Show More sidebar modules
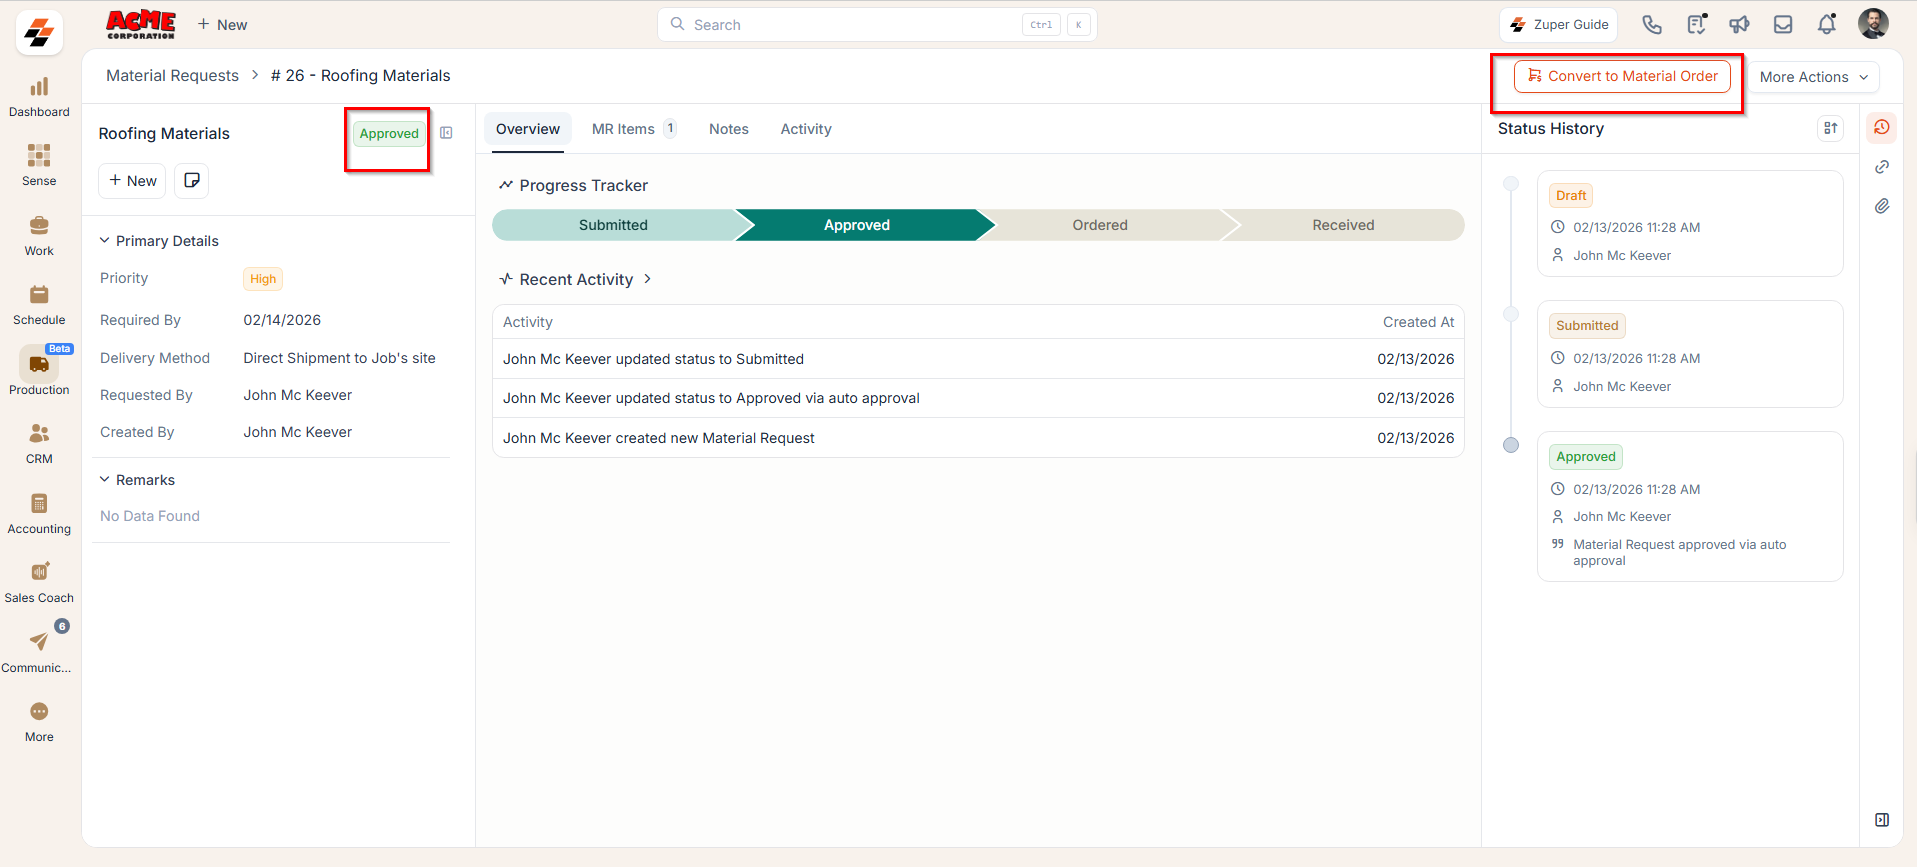 [x=39, y=722]
